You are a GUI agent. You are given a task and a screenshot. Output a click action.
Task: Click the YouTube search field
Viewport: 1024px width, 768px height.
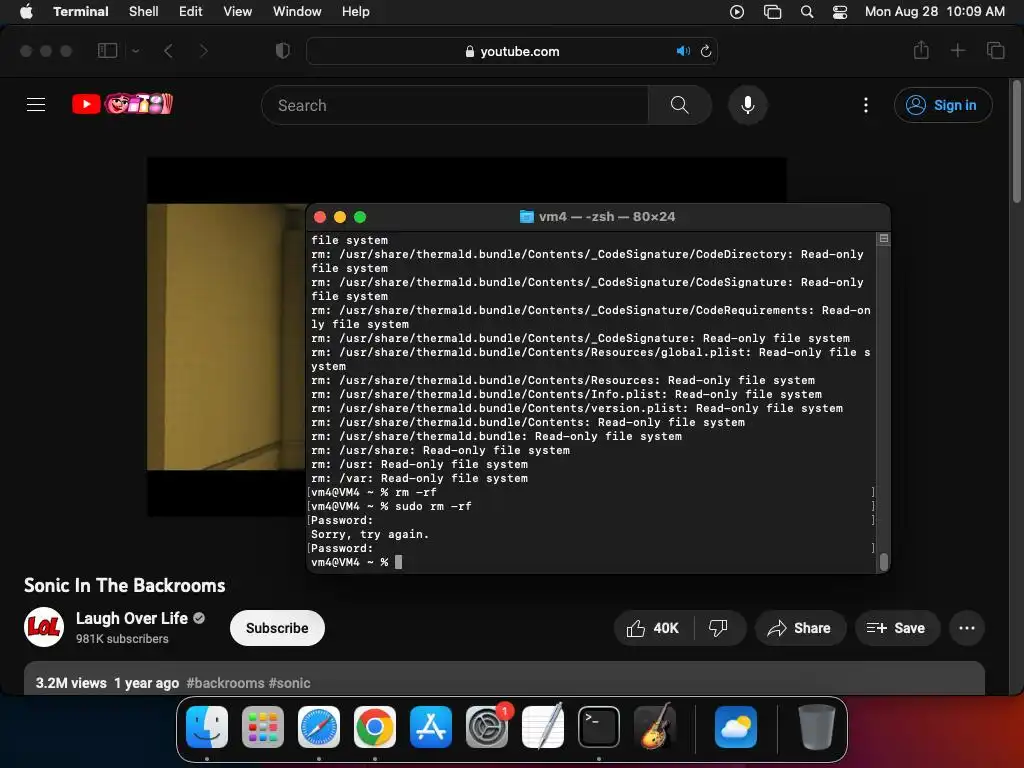tap(455, 105)
